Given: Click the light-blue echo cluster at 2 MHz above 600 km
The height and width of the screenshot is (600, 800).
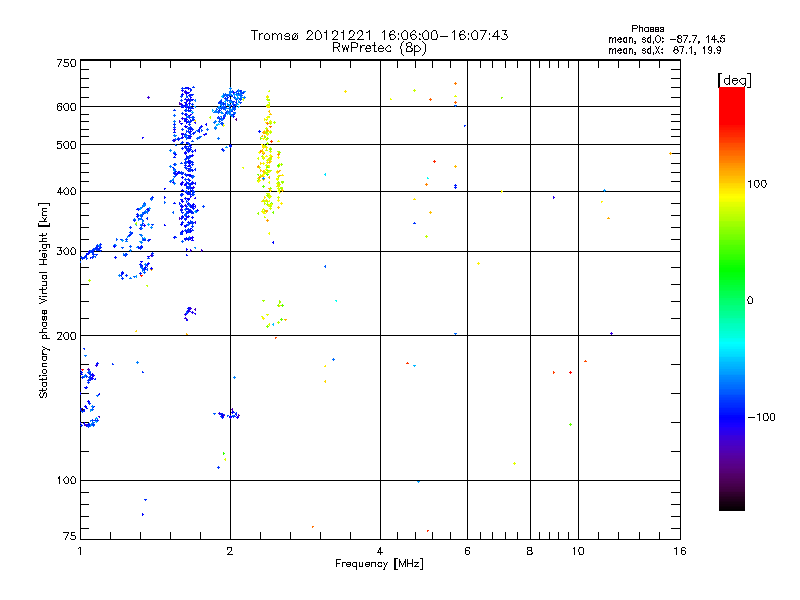Looking at the screenshot, I should pyautogui.click(x=230, y=104).
